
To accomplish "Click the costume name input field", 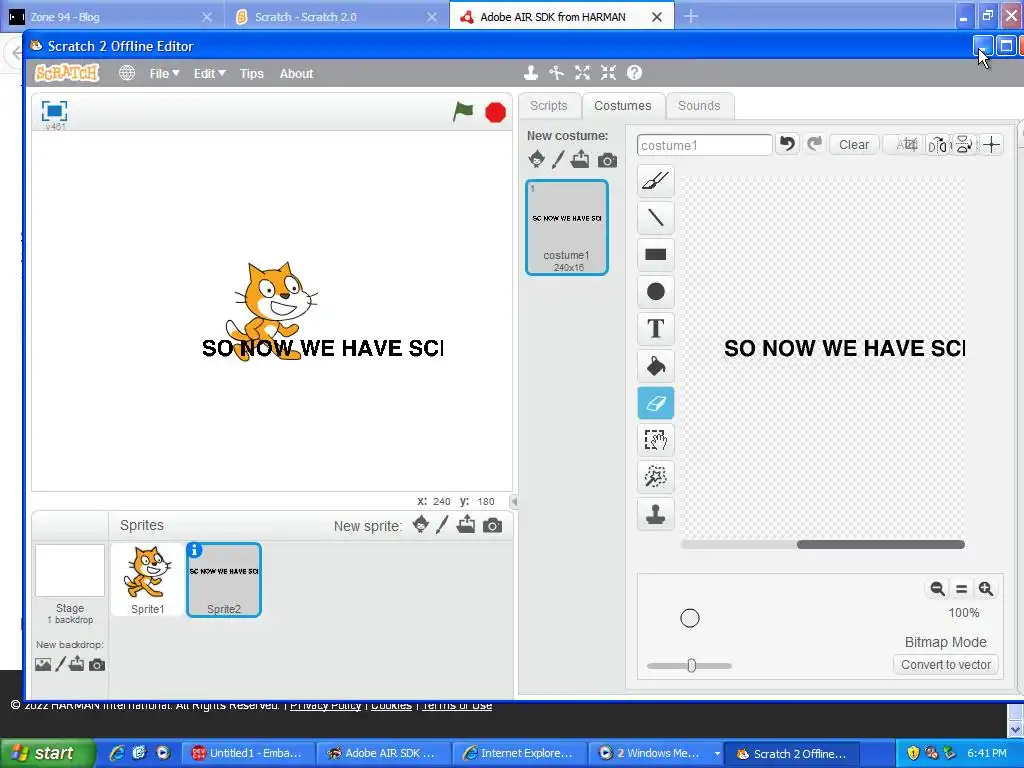I will [x=704, y=145].
